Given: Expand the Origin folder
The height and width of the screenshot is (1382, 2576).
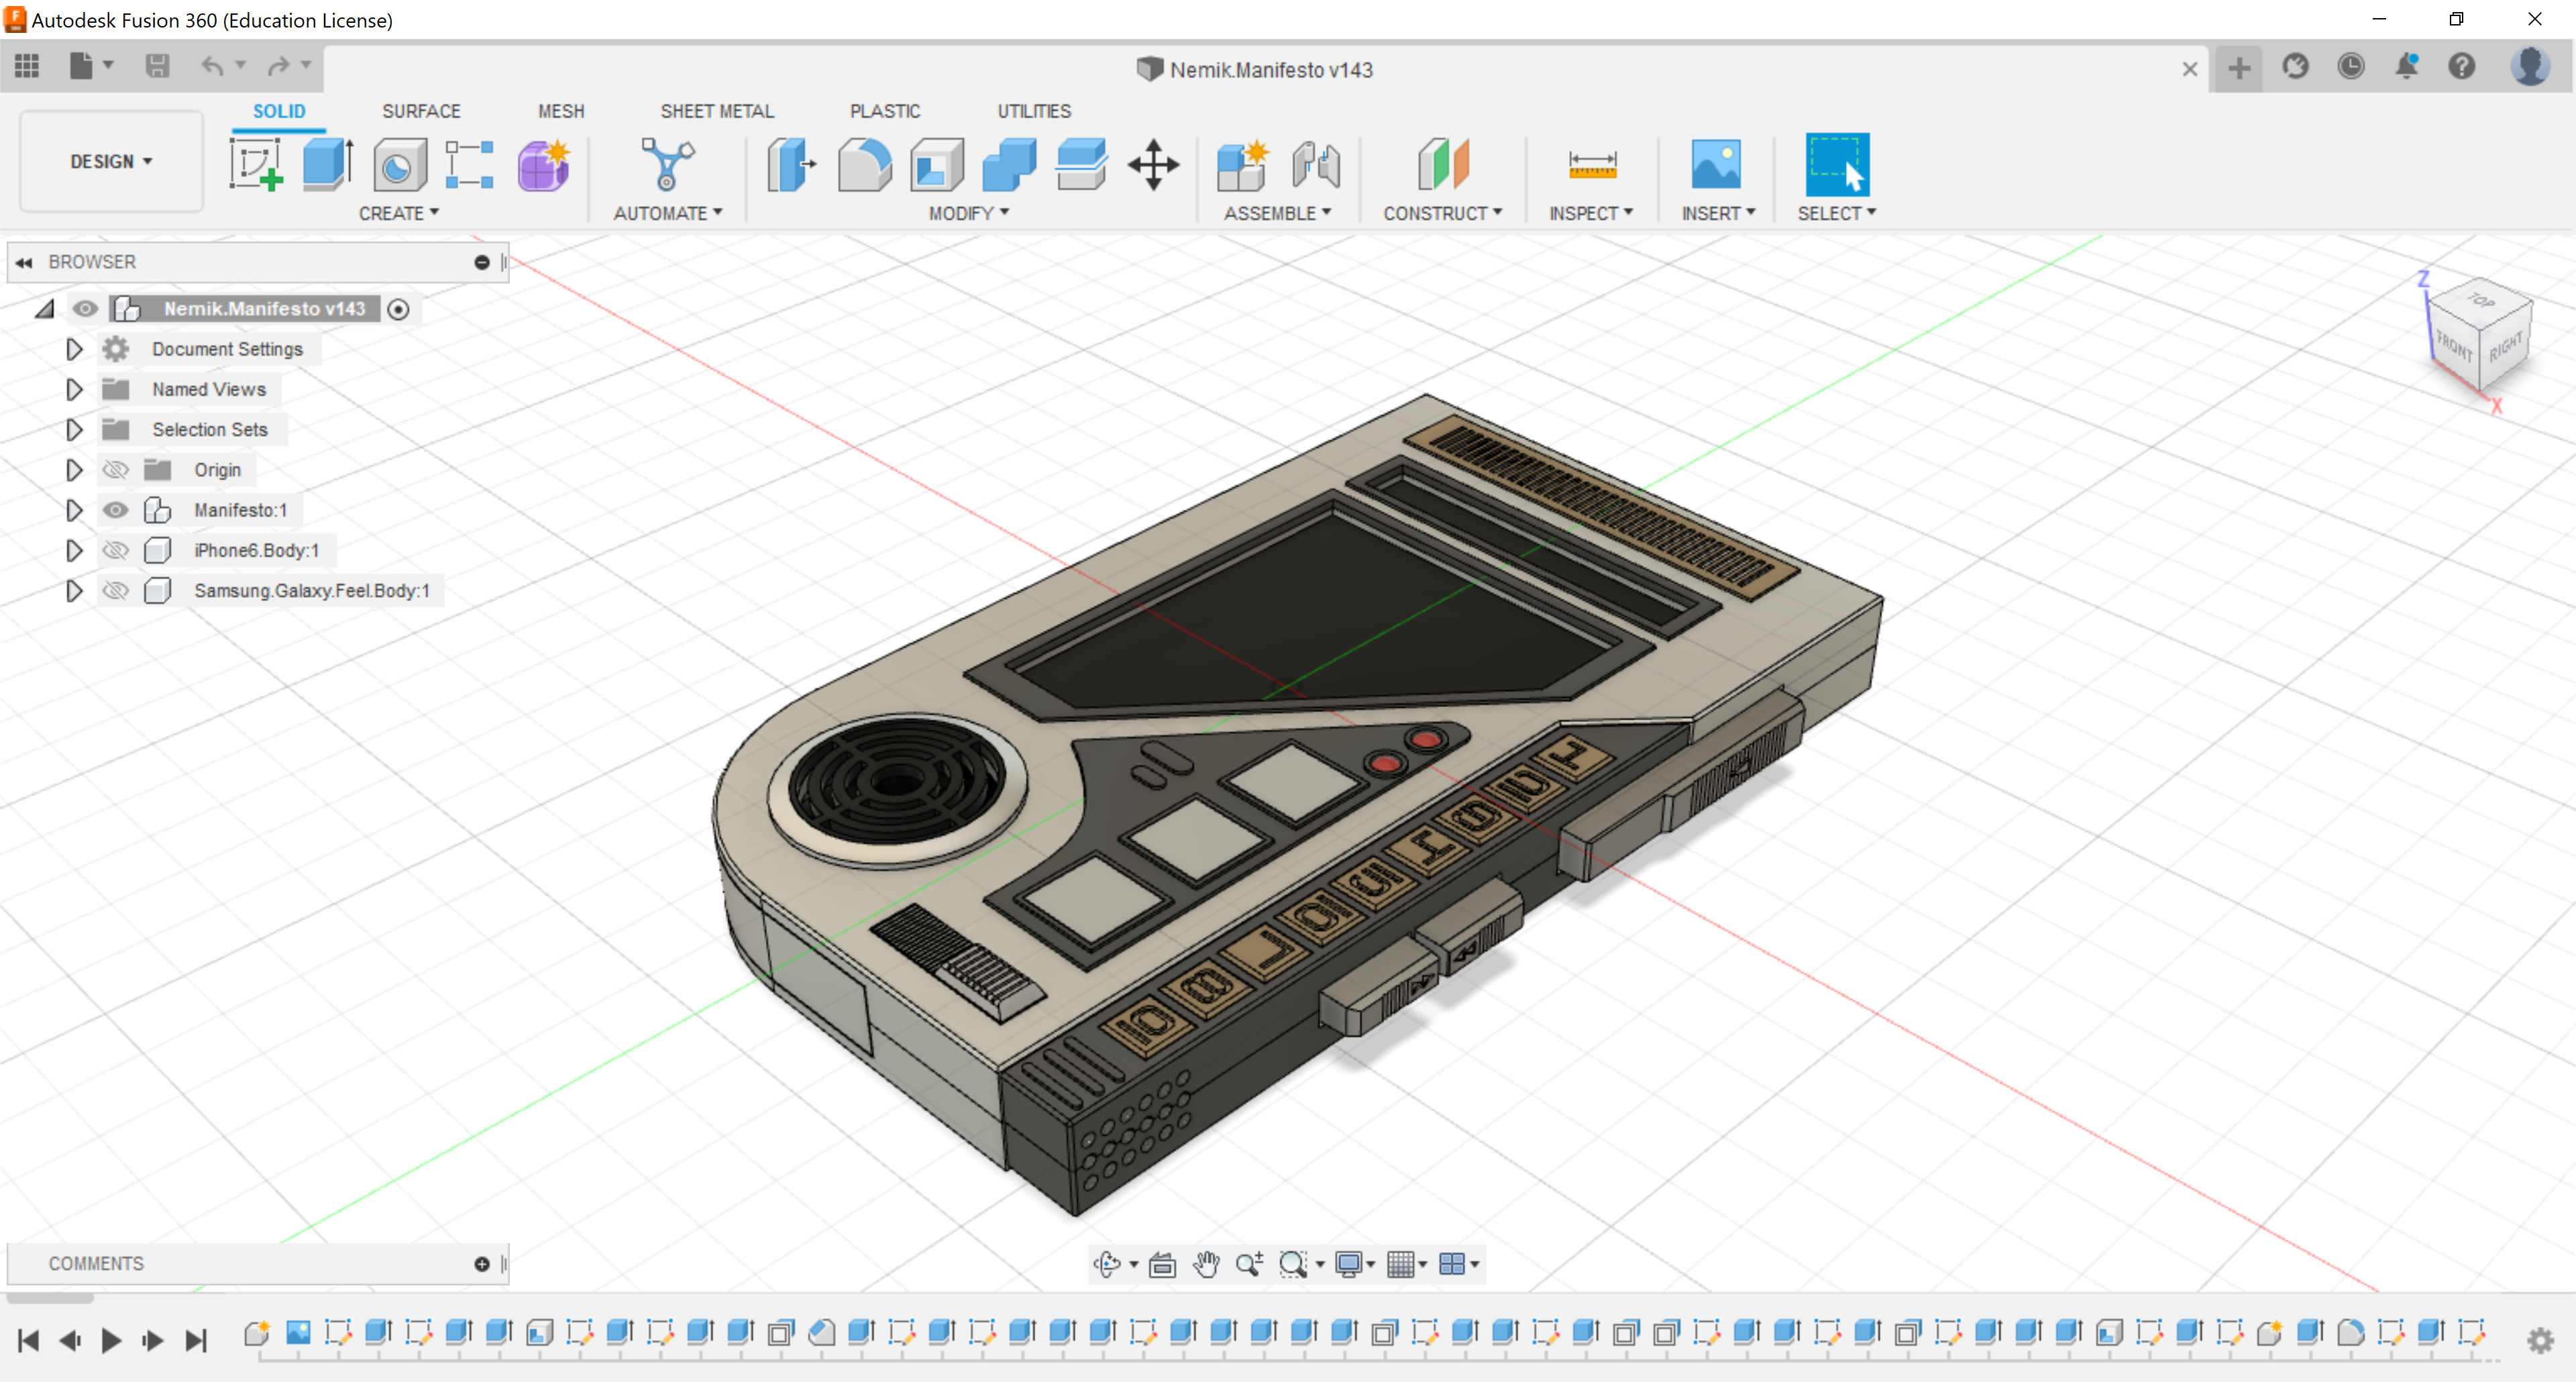Looking at the screenshot, I should tap(74, 470).
